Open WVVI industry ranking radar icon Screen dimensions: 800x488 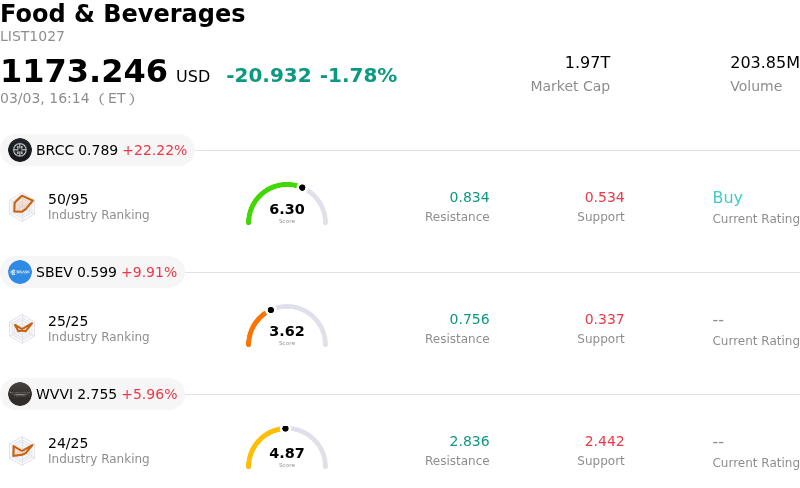[x=22, y=449]
